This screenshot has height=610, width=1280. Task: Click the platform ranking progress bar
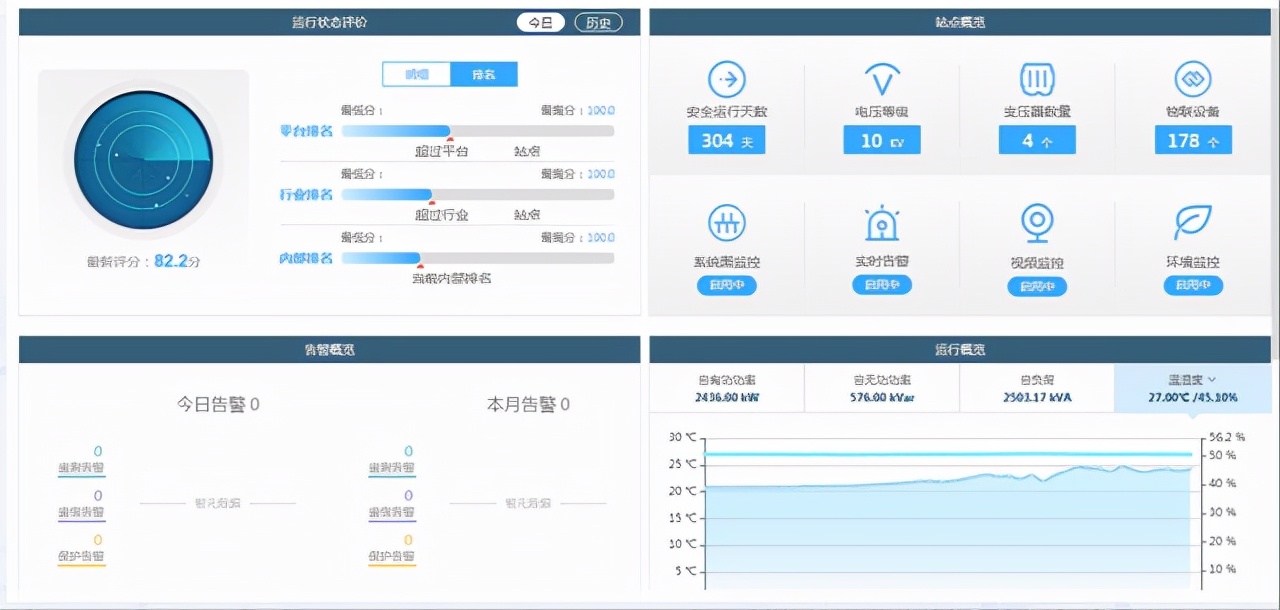pos(478,131)
